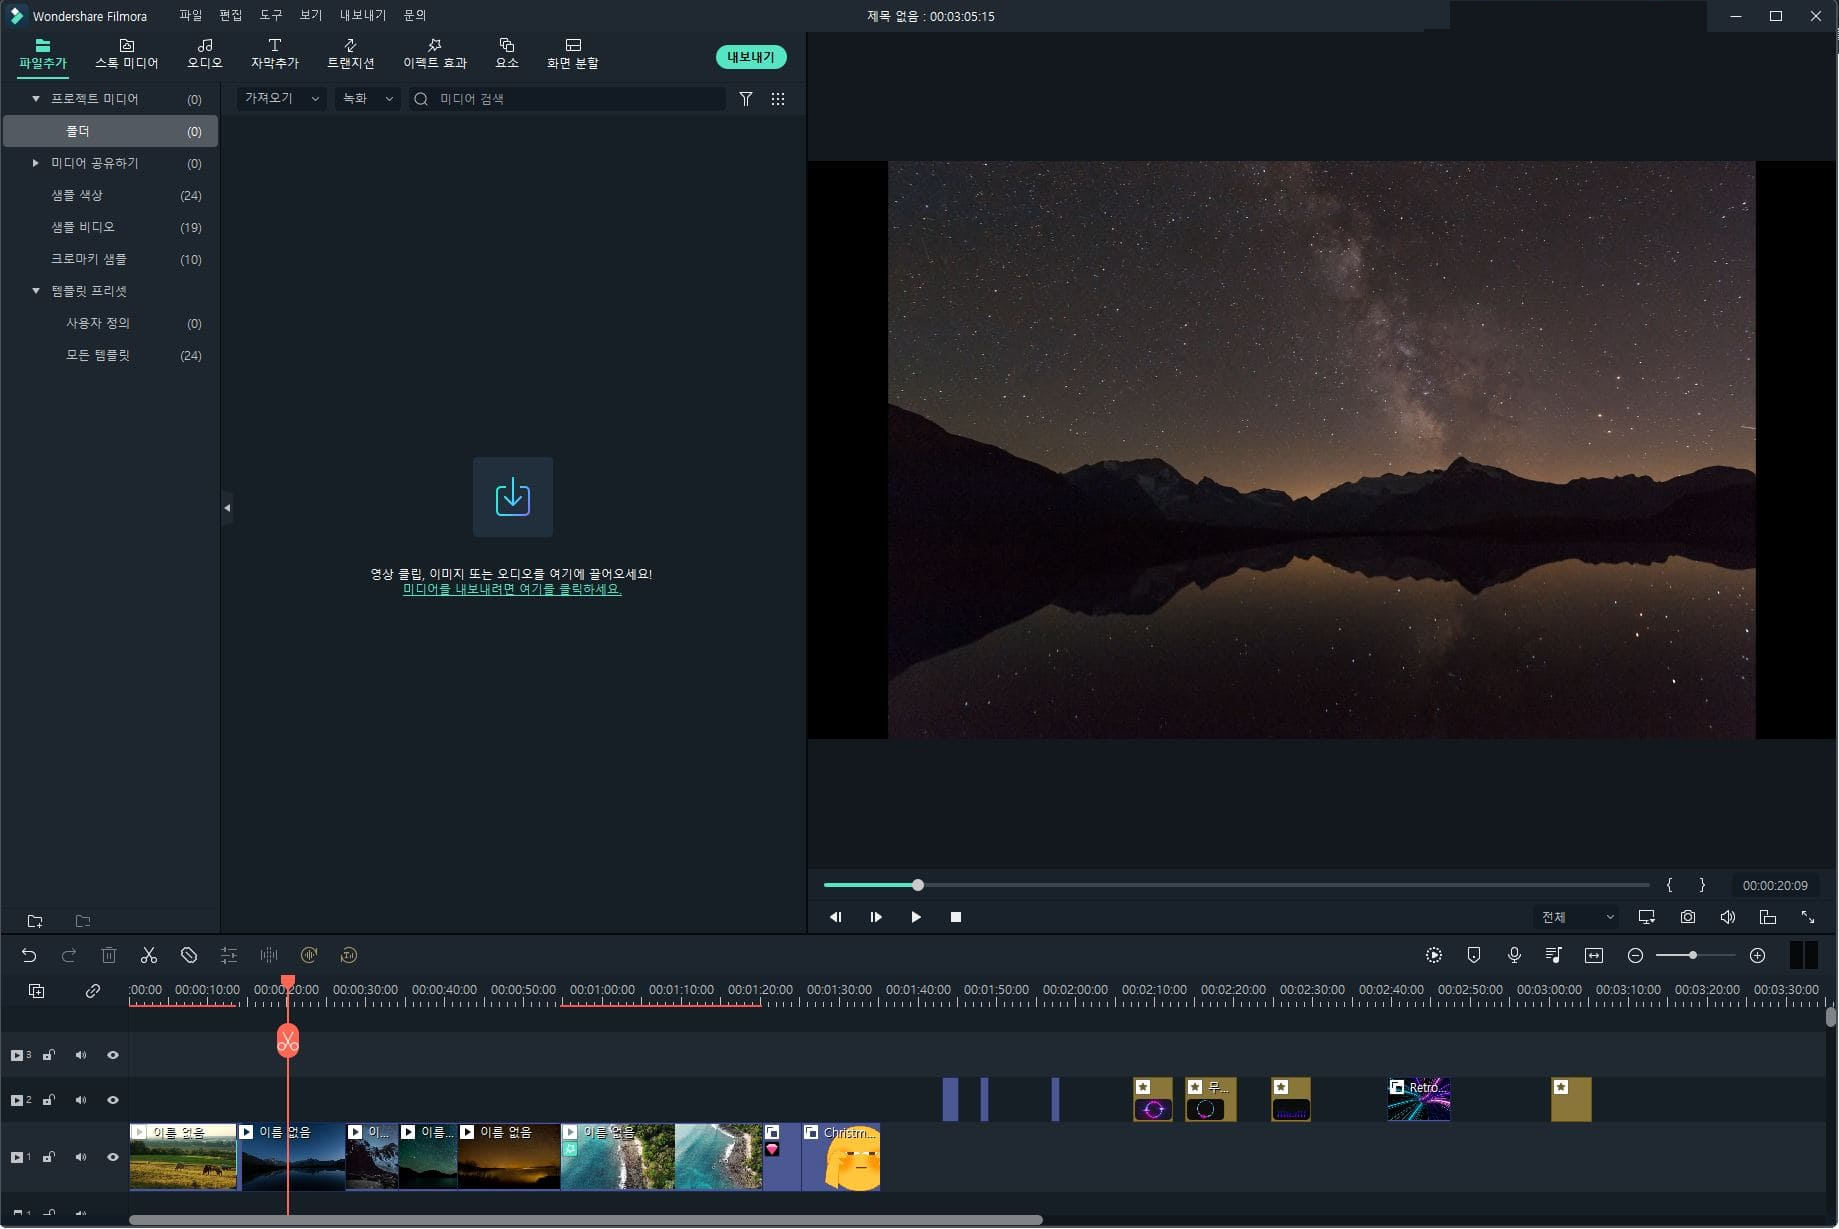Open the 녹화 record dropdown
The width and height of the screenshot is (1839, 1229).
[368, 98]
